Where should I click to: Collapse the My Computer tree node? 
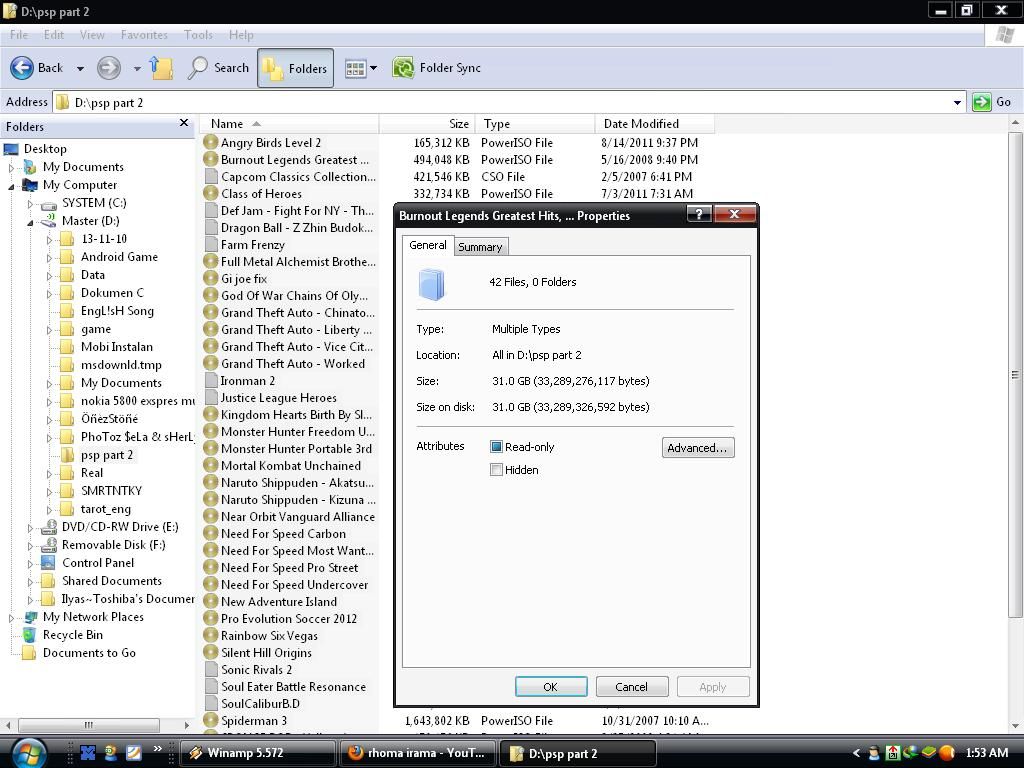[x=11, y=186]
